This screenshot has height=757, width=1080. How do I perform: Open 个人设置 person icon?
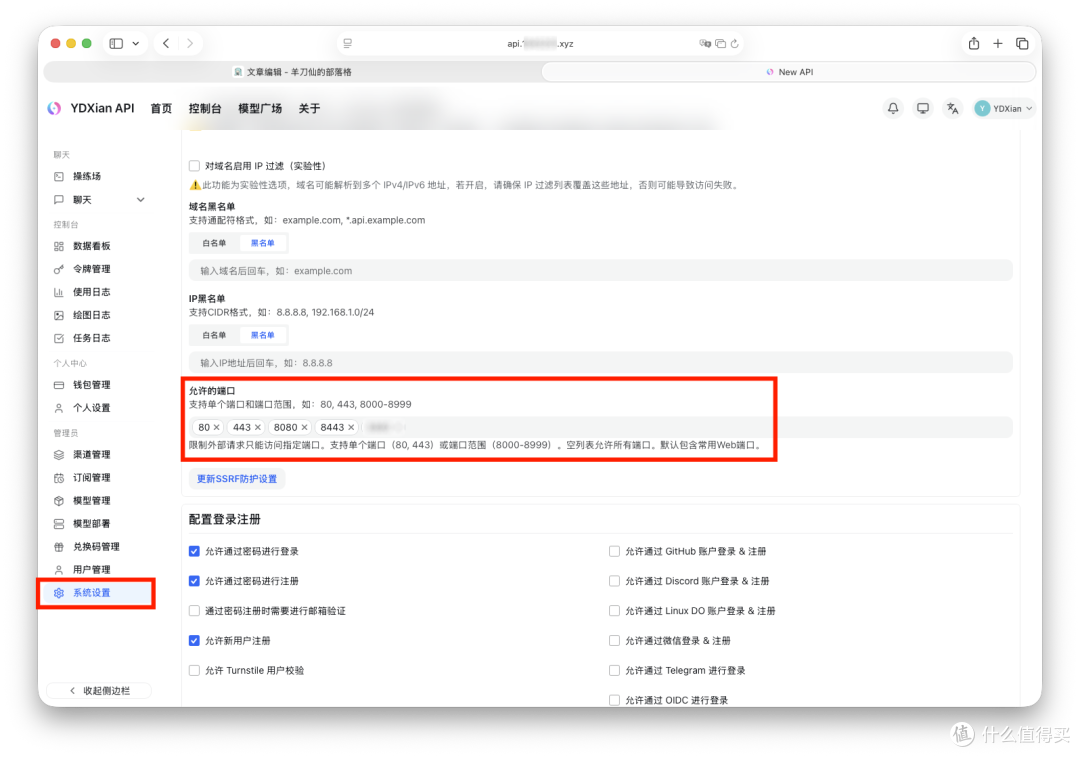pos(59,408)
